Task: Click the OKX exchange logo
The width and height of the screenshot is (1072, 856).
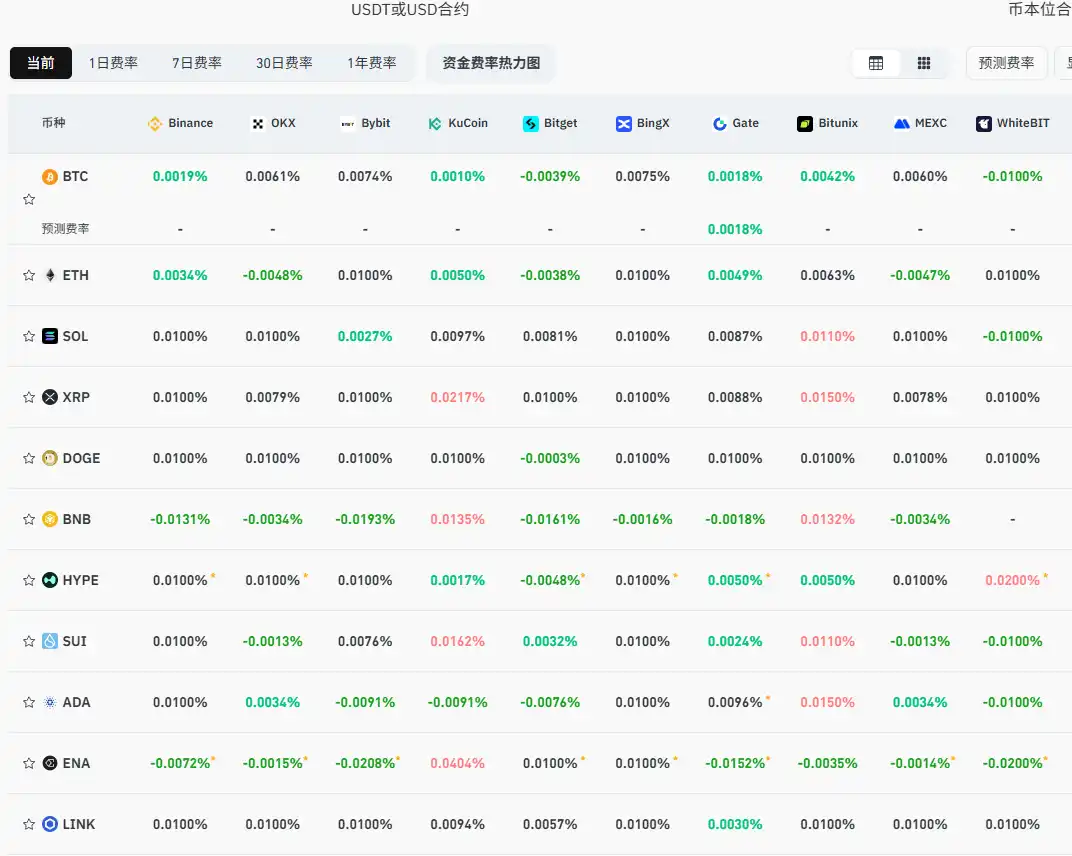Action: 258,124
